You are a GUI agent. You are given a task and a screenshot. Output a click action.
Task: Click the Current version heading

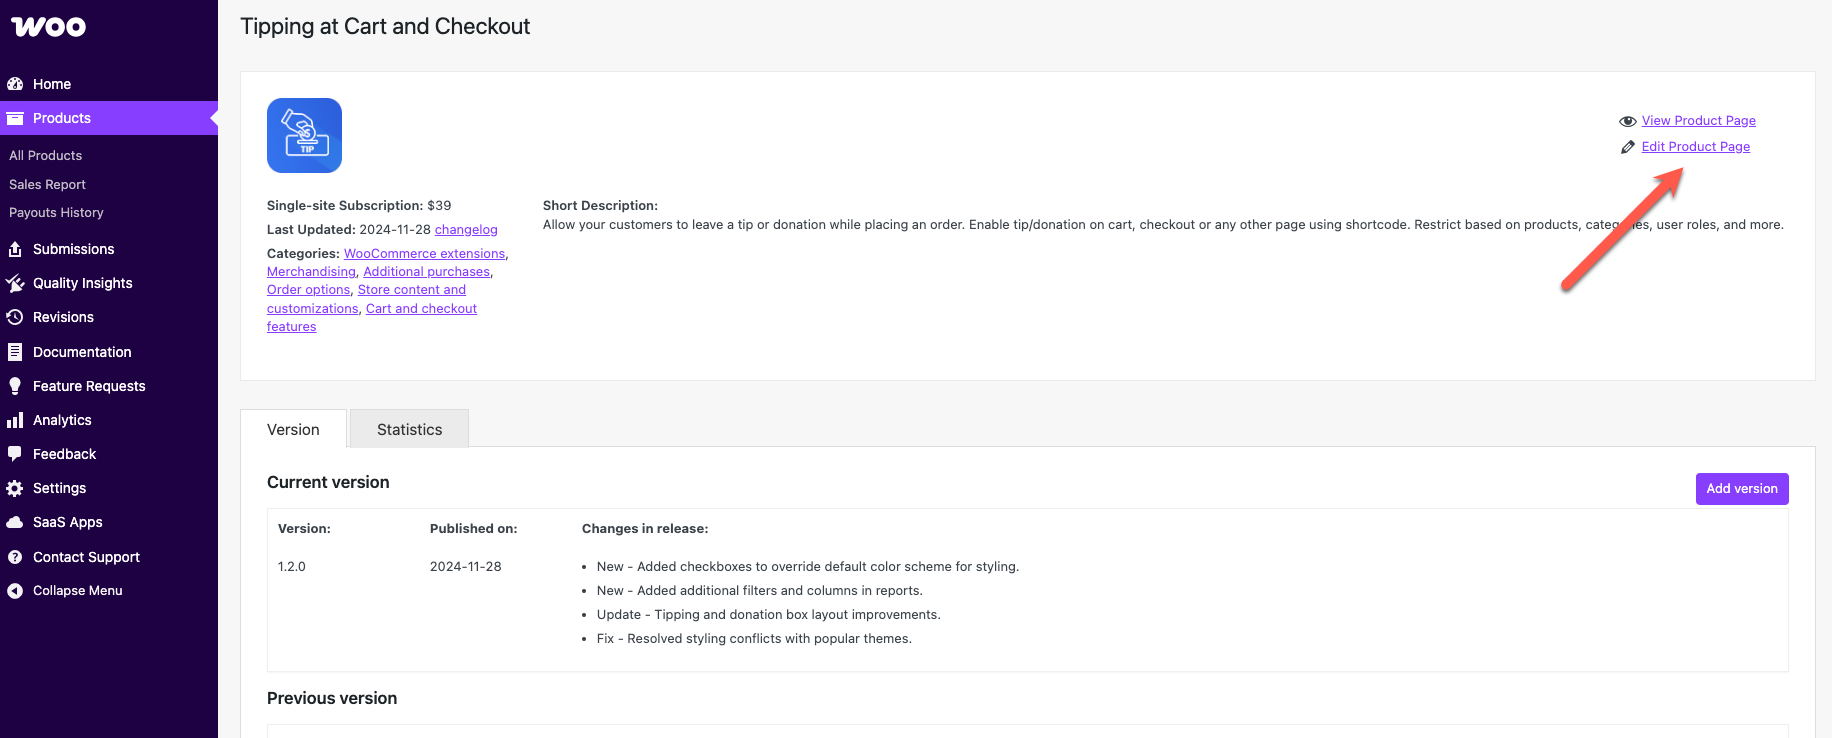point(328,482)
